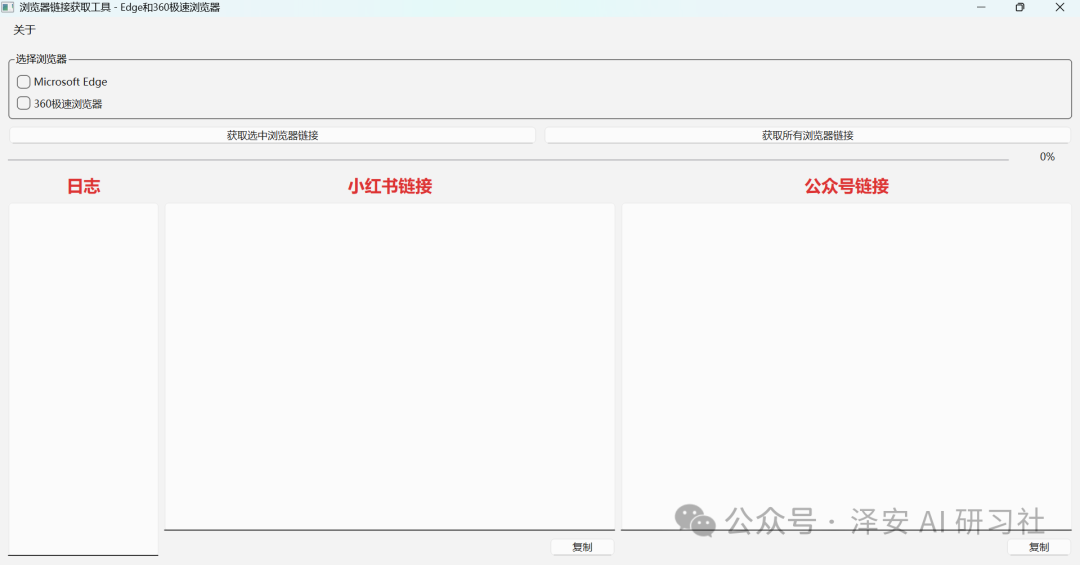Minimize the 浏览器链接获取工具 window
This screenshot has width=1080, height=565.
pyautogui.click(x=981, y=8)
